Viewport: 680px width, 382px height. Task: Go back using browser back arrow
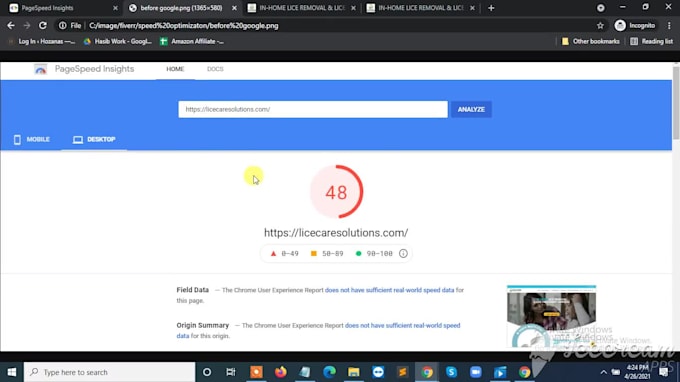11,26
